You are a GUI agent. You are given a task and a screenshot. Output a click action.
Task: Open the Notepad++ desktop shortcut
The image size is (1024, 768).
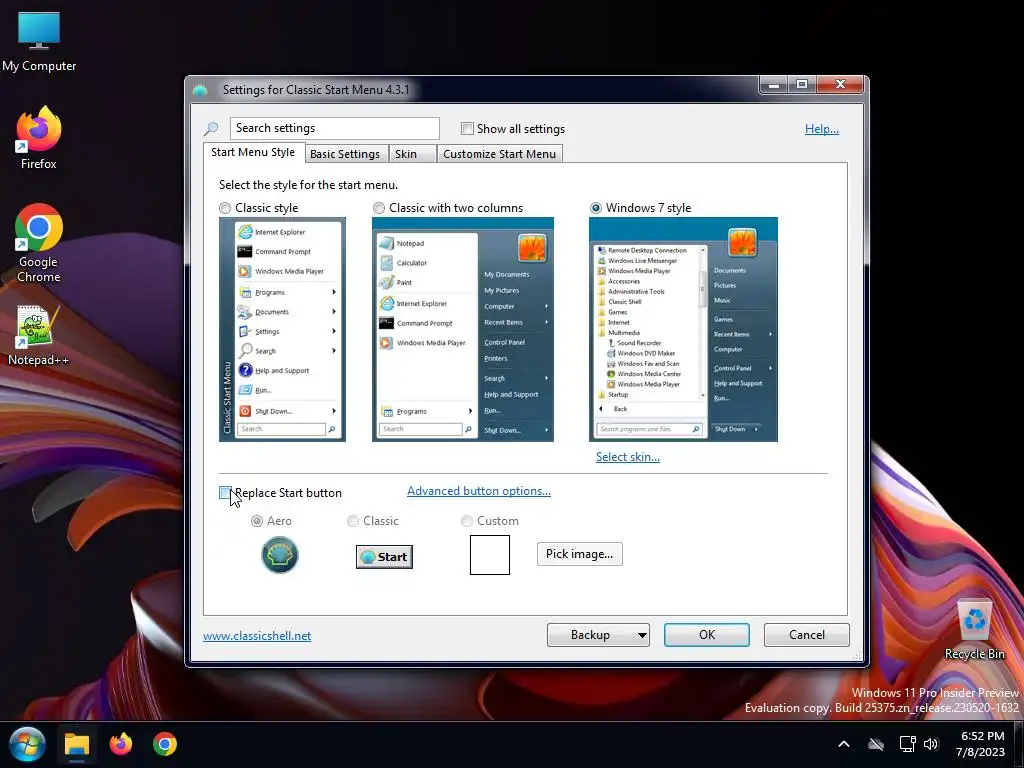click(39, 336)
